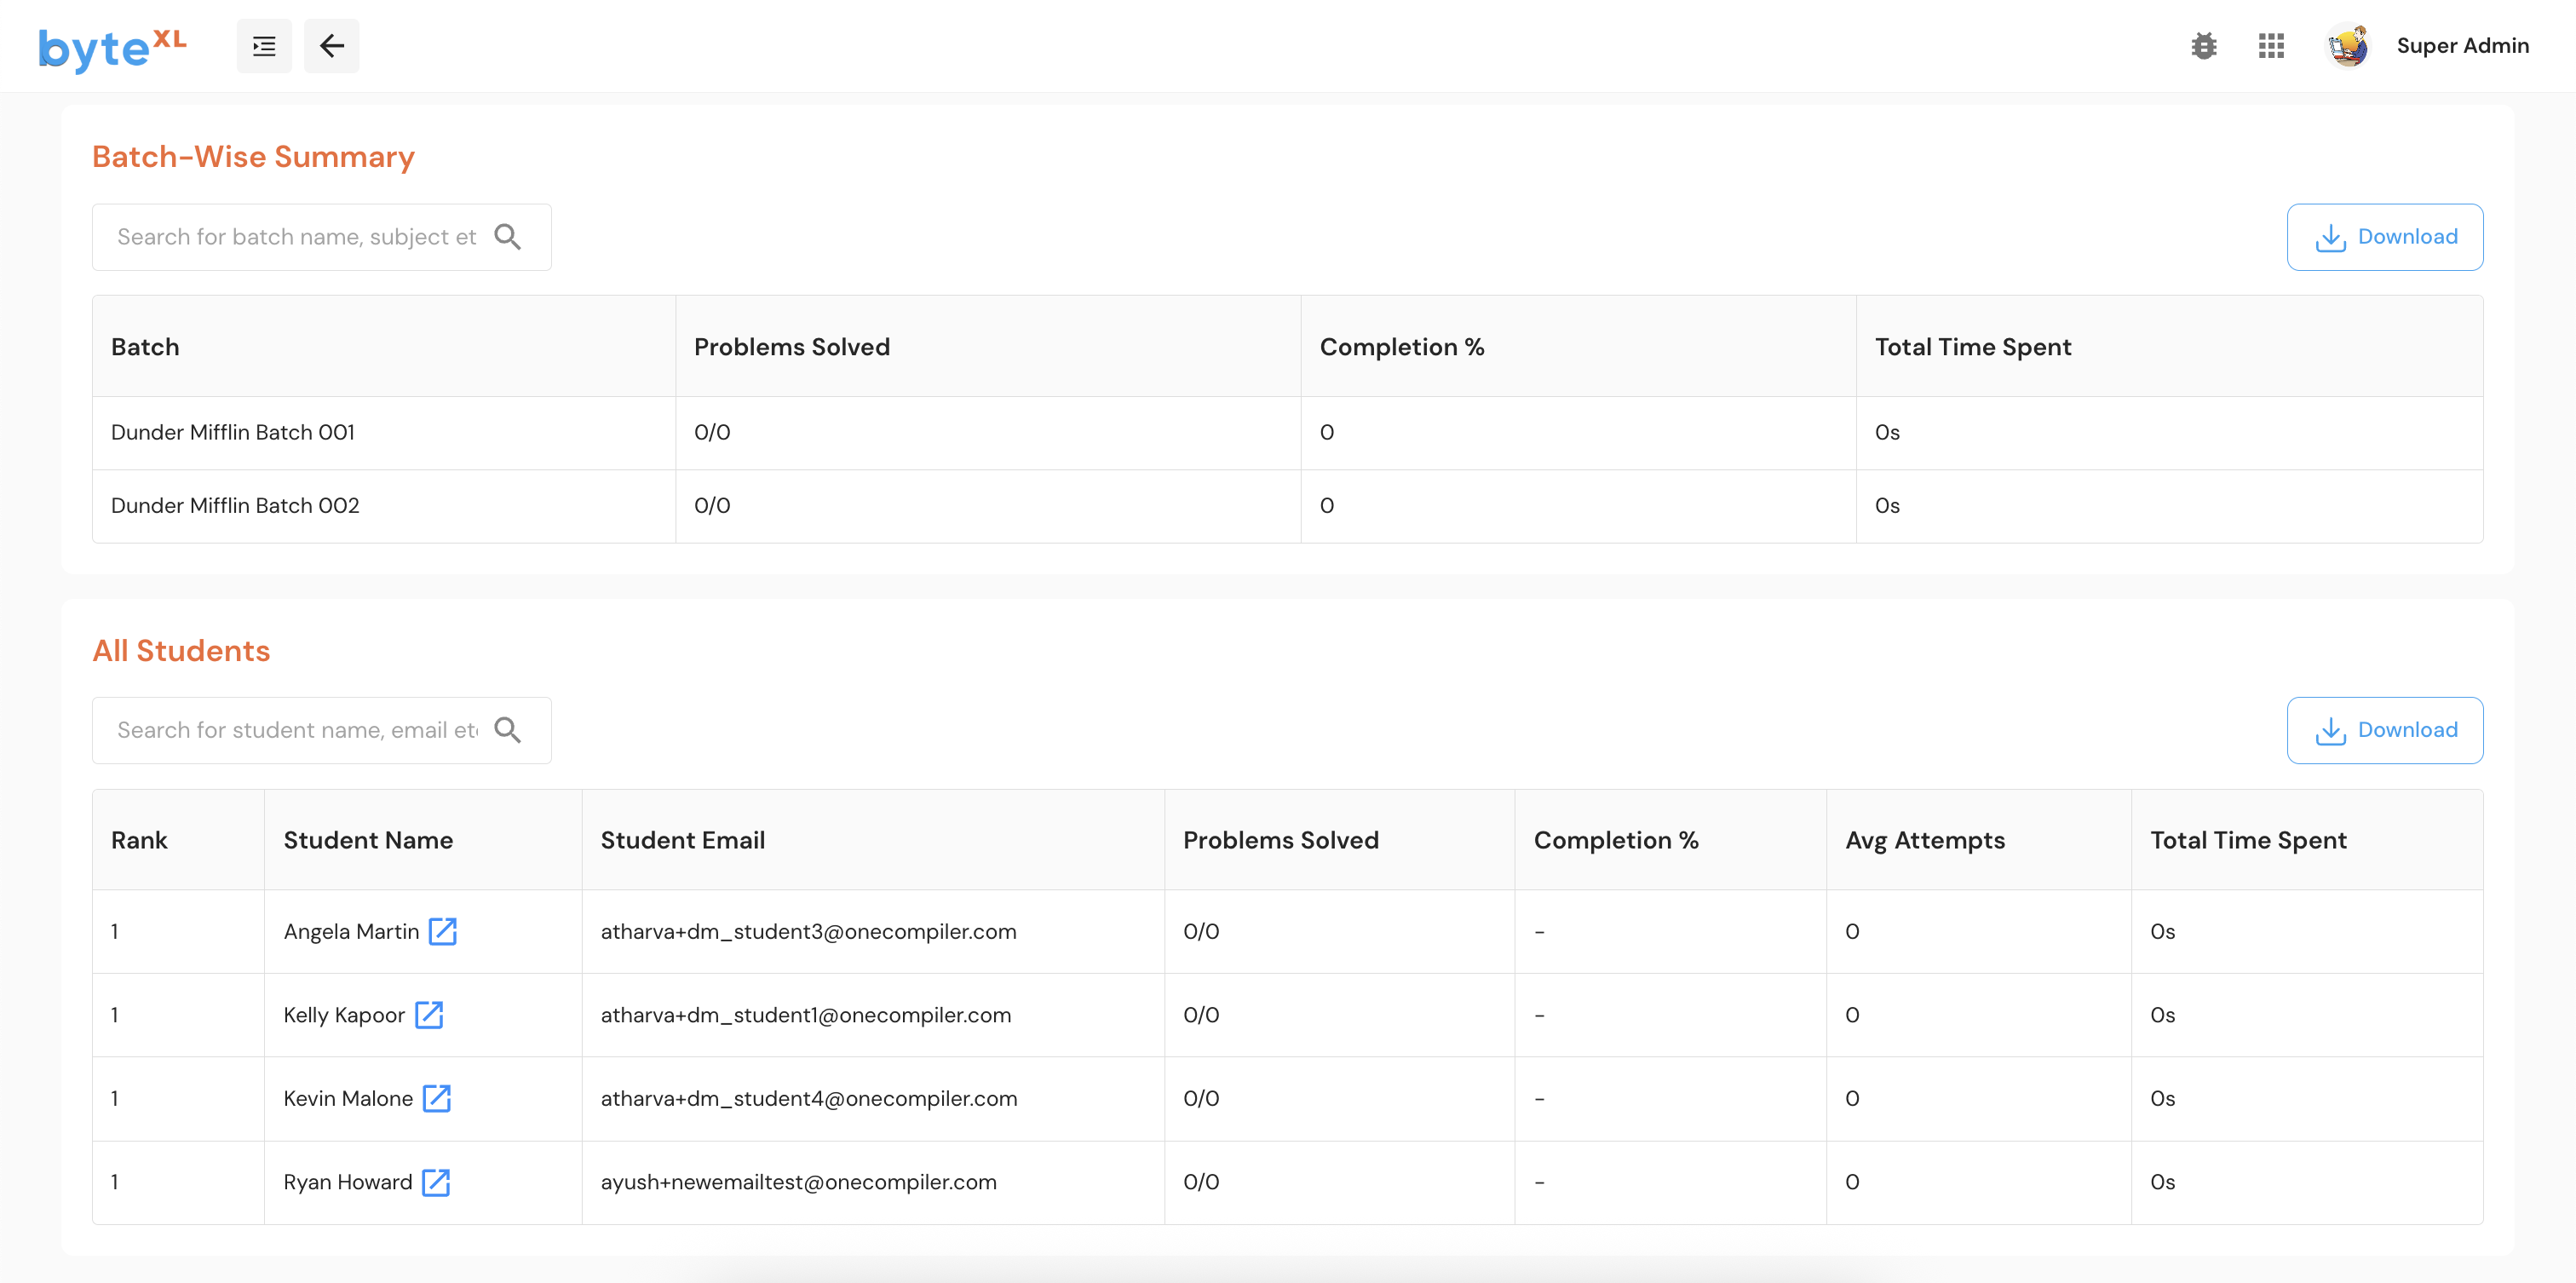Open Angela Martin's profile link icon

coord(442,931)
